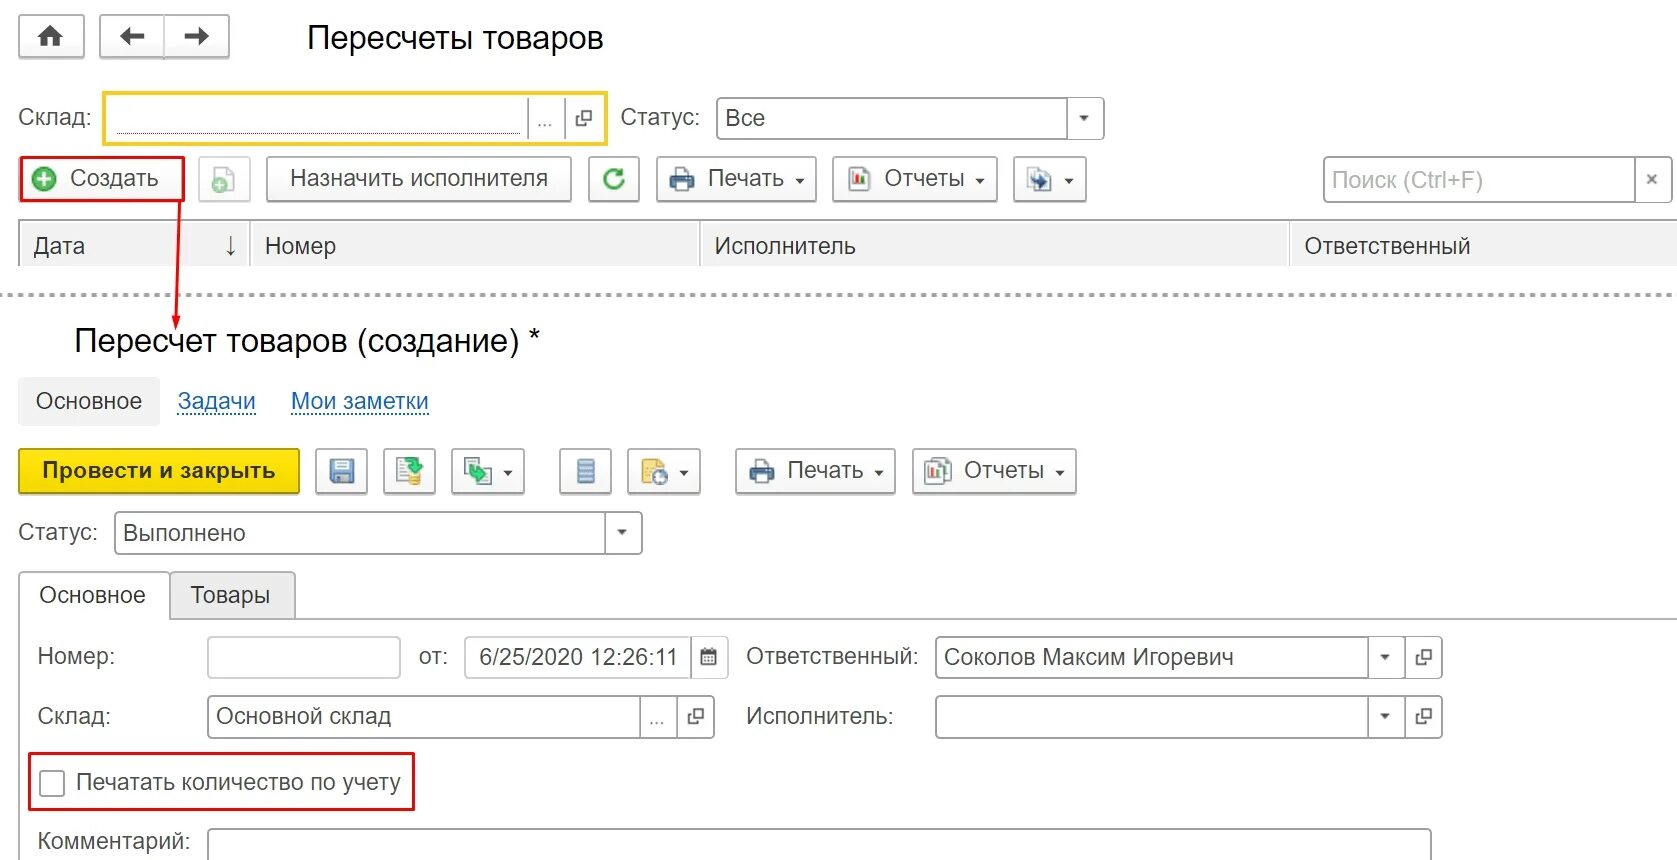
Task: Navigate forward with right arrow
Action: (197, 37)
